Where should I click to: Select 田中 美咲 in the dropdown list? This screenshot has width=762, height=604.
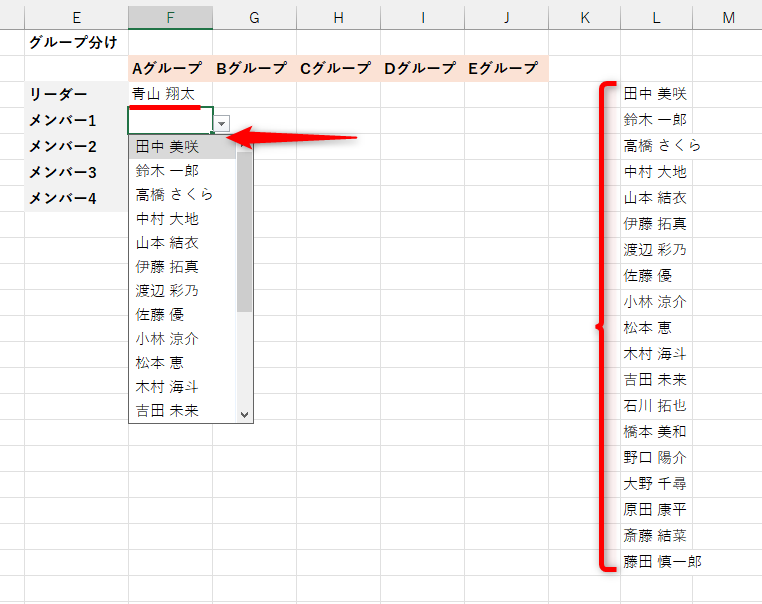[183, 147]
